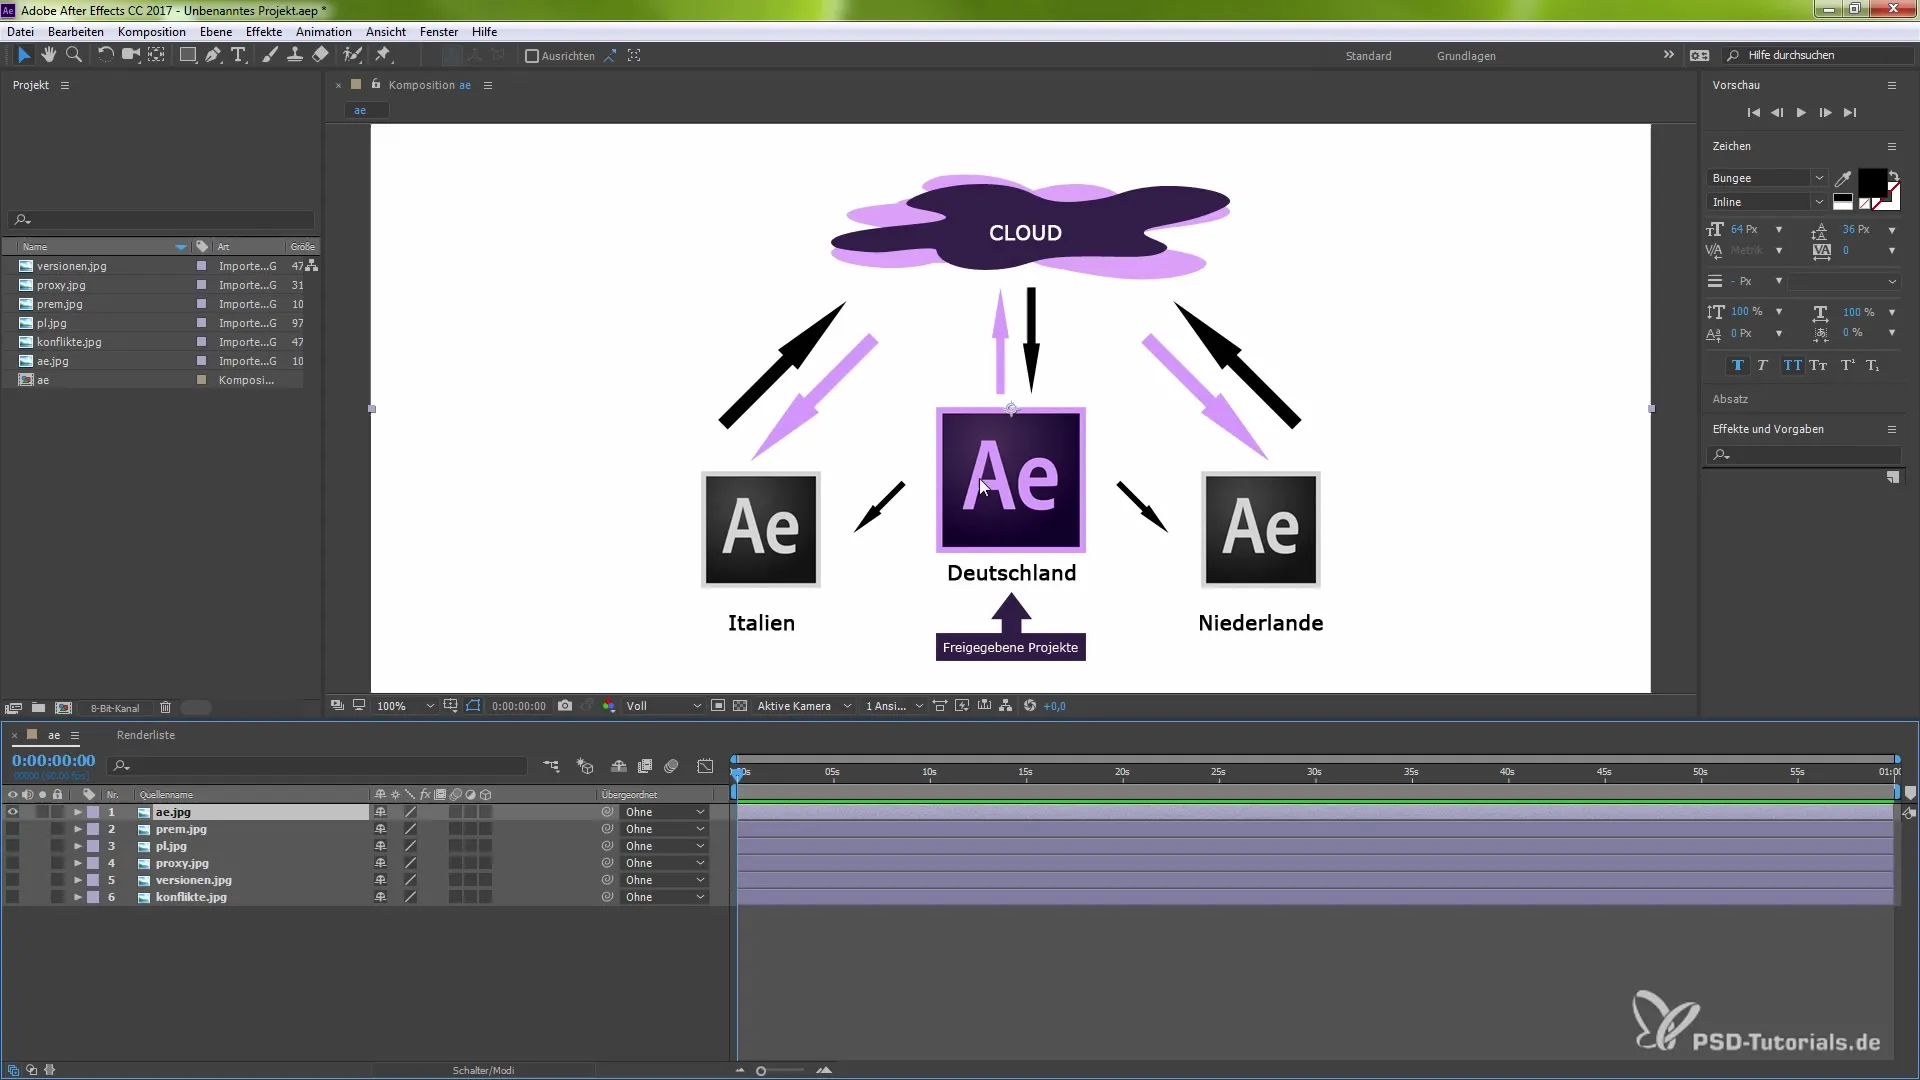This screenshot has height=1080, width=1920.
Task: Expand the prem.jpg layer properties
Action: [x=78, y=829]
